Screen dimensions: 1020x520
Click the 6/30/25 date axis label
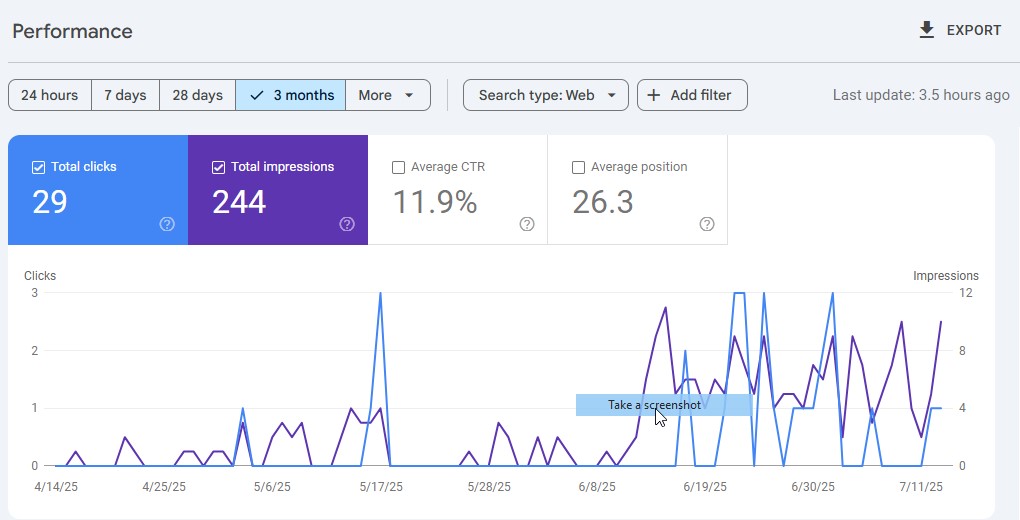813,487
